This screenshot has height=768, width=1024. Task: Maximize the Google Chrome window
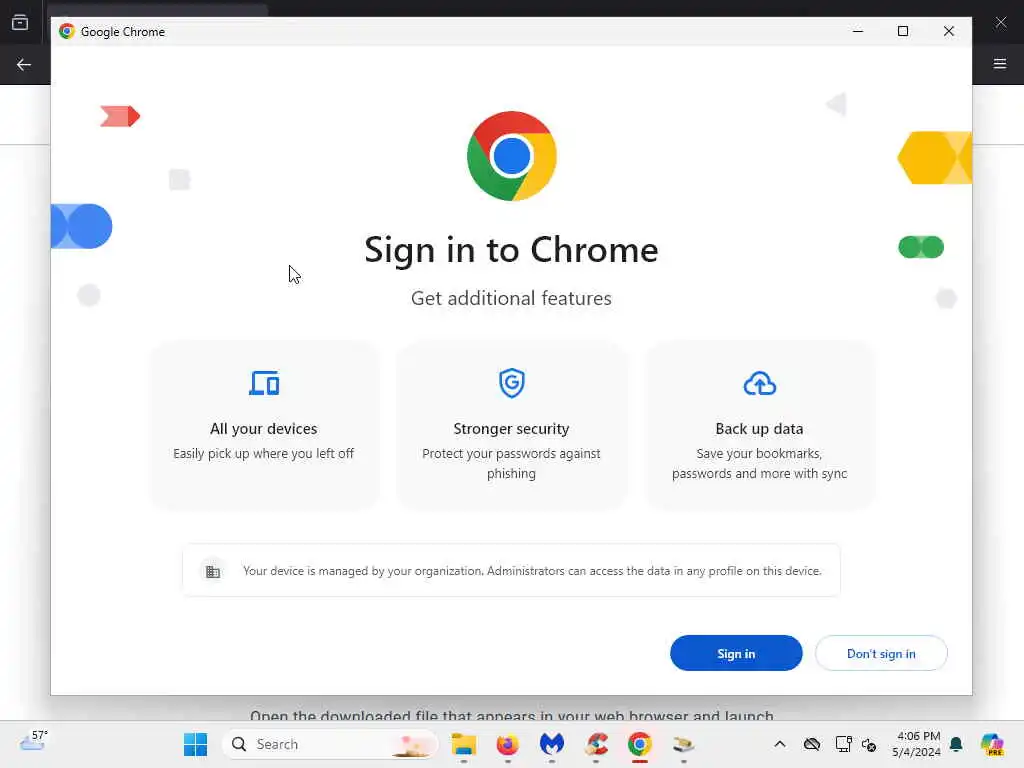(903, 31)
